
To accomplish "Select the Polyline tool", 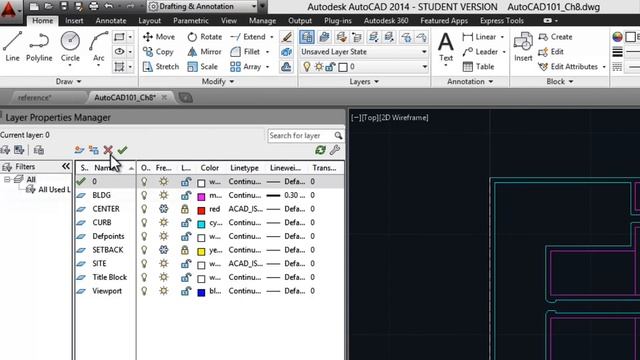I will tap(39, 46).
